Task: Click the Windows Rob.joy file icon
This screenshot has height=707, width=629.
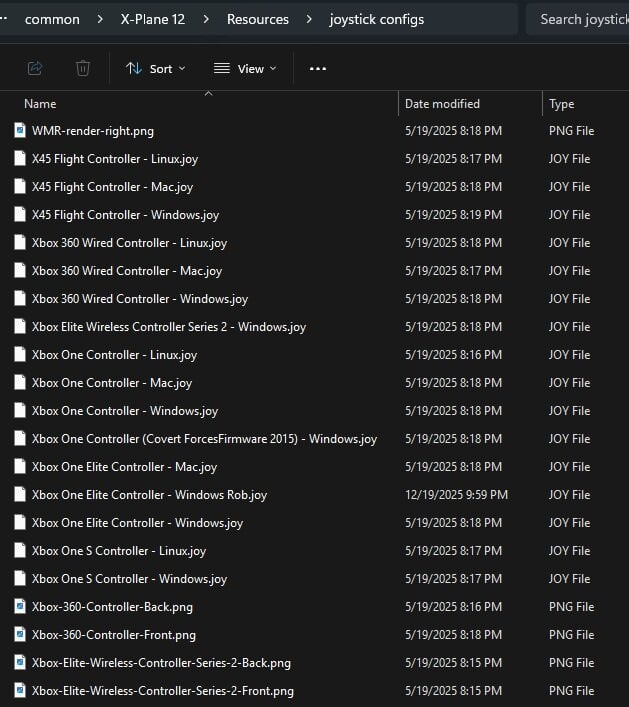Action: [x=20, y=495]
